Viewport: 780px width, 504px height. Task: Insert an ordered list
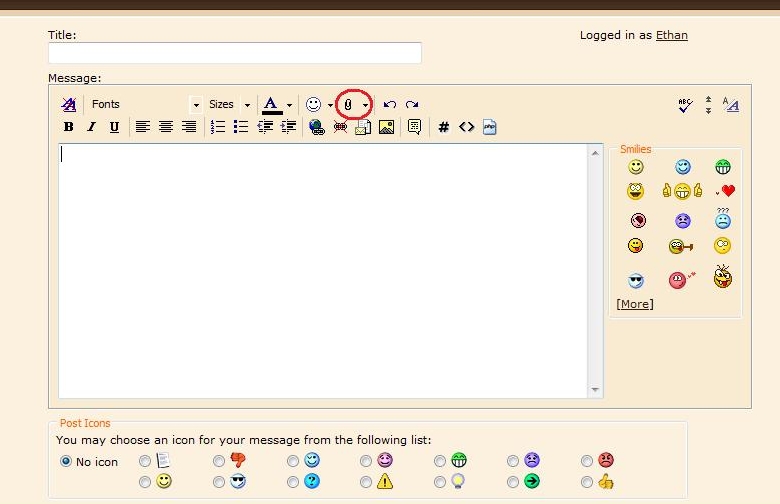click(218, 127)
